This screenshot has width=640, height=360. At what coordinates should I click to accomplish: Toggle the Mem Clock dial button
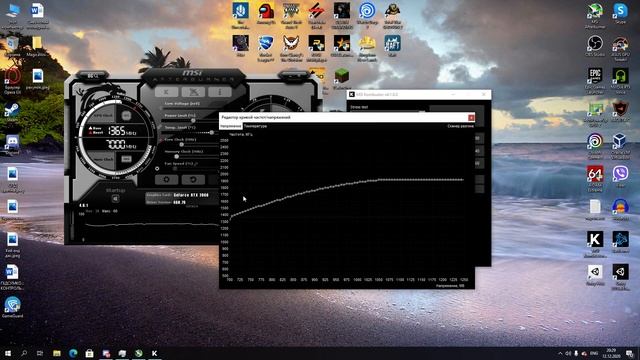(x=126, y=159)
